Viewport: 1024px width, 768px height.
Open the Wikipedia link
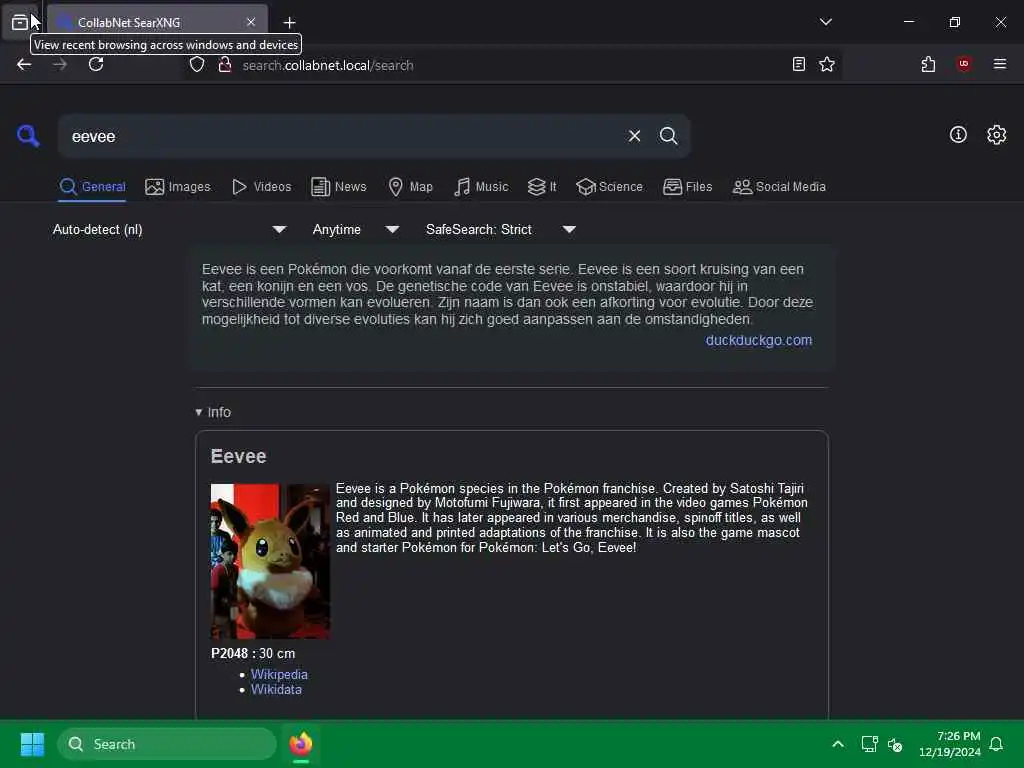[x=279, y=675]
